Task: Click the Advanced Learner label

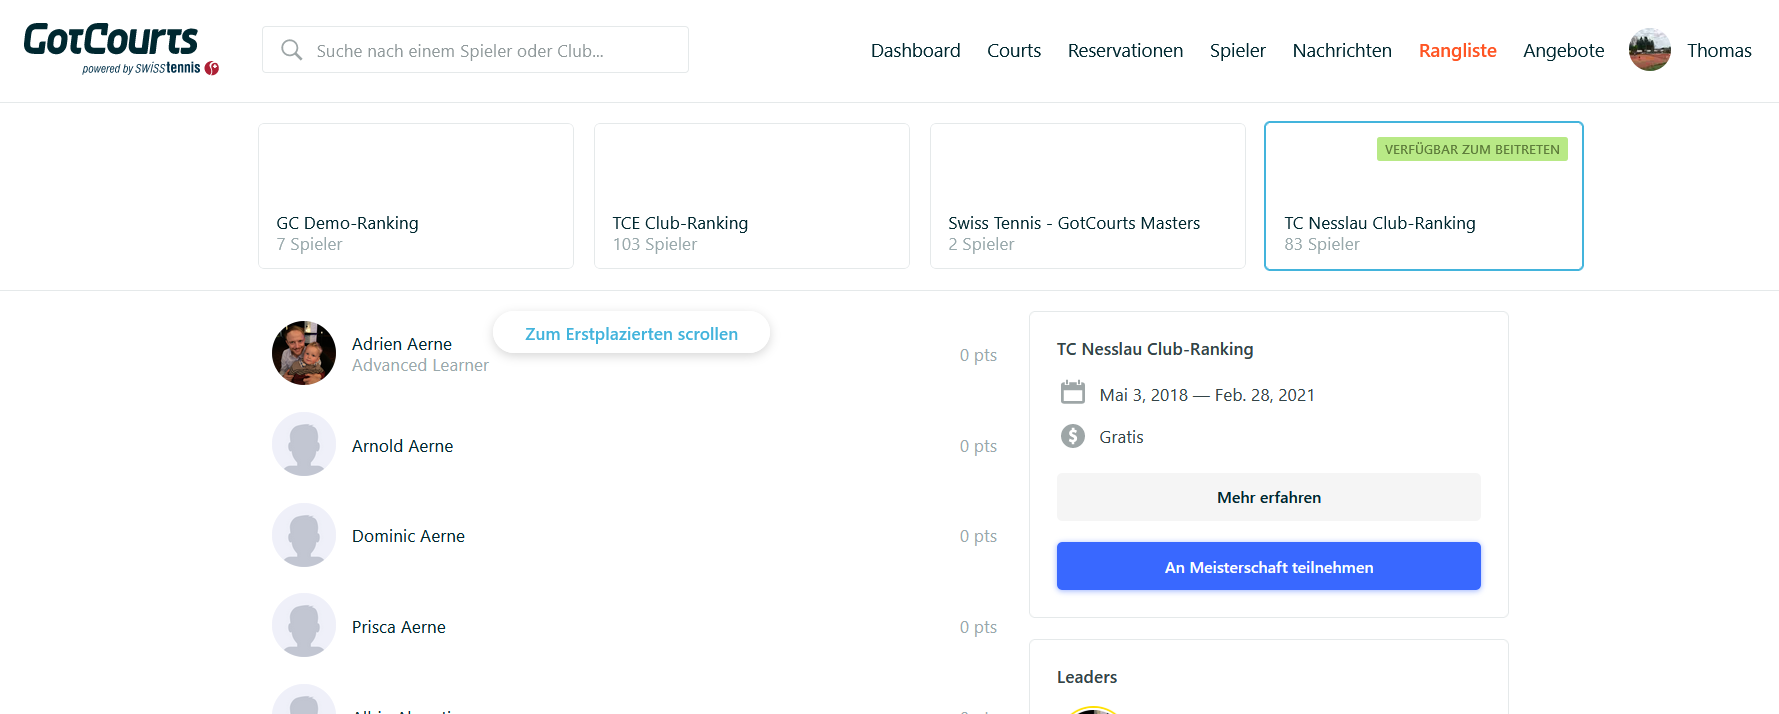Action: click(420, 366)
